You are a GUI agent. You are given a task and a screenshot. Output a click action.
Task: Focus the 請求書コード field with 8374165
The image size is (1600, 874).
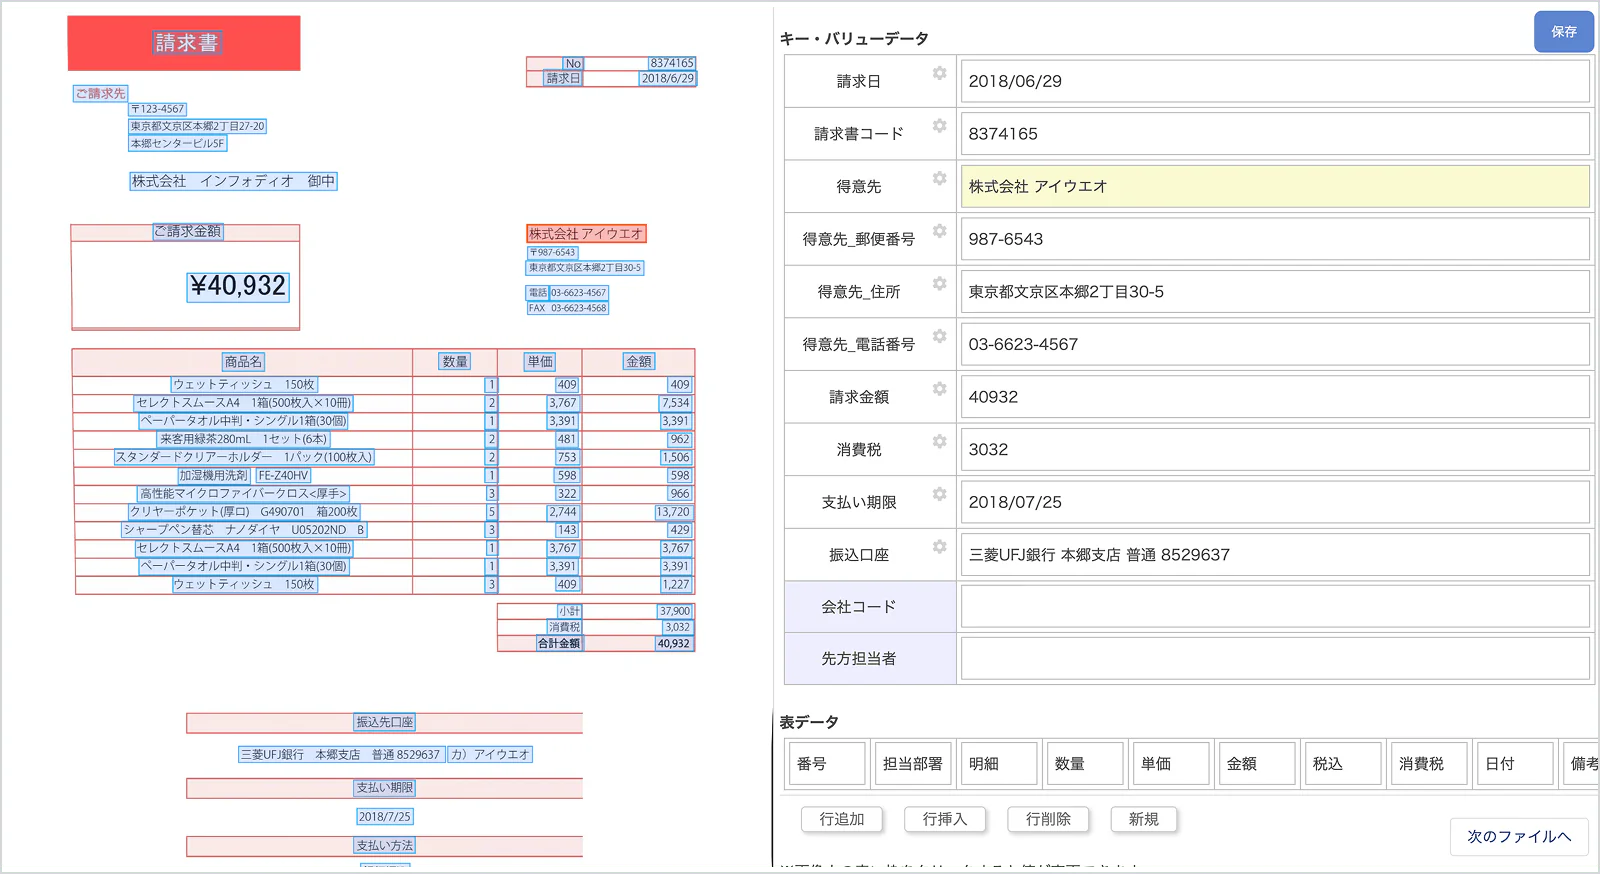click(x=1275, y=134)
